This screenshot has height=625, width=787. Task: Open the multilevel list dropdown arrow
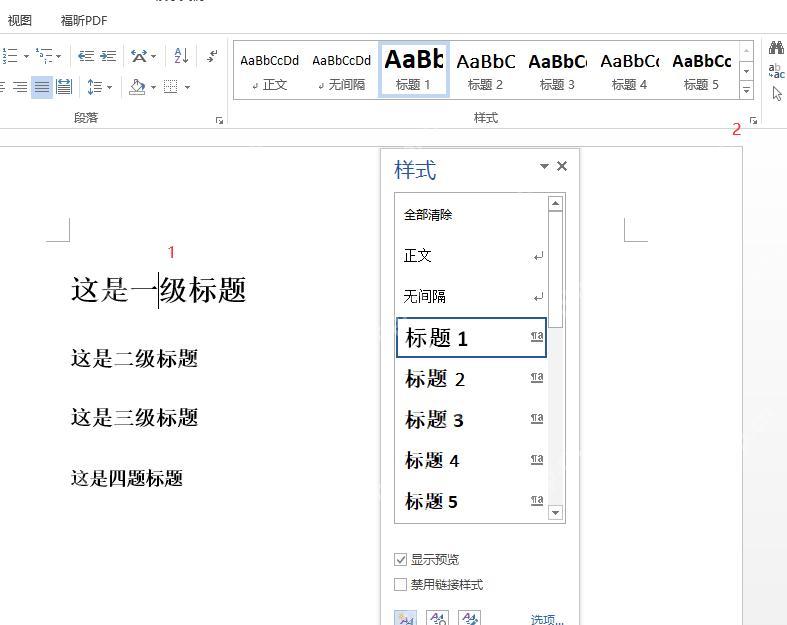pyautogui.click(x=59, y=56)
